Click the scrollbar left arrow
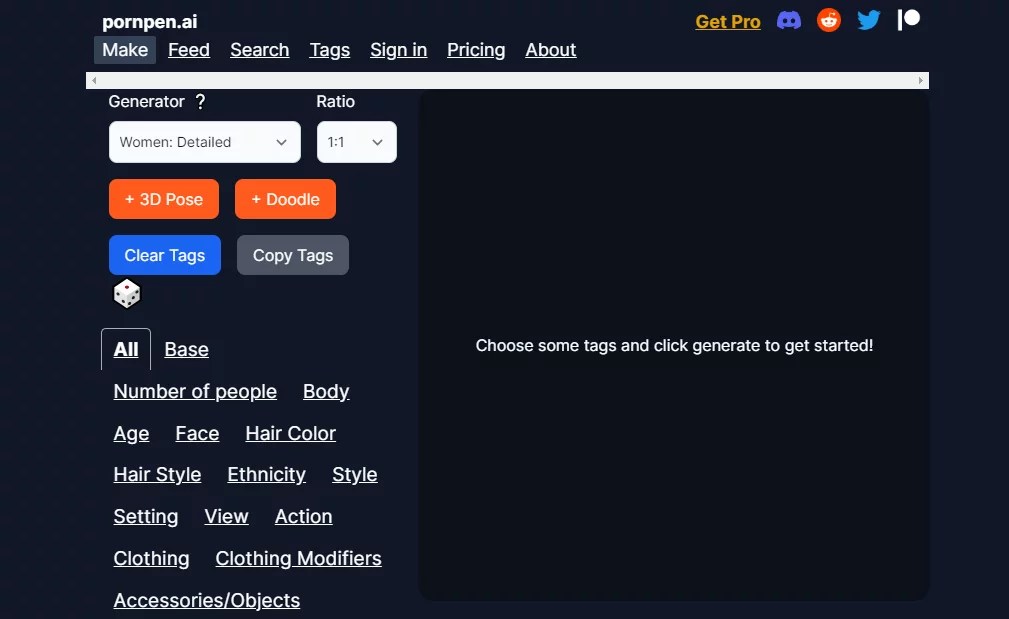 coord(94,80)
